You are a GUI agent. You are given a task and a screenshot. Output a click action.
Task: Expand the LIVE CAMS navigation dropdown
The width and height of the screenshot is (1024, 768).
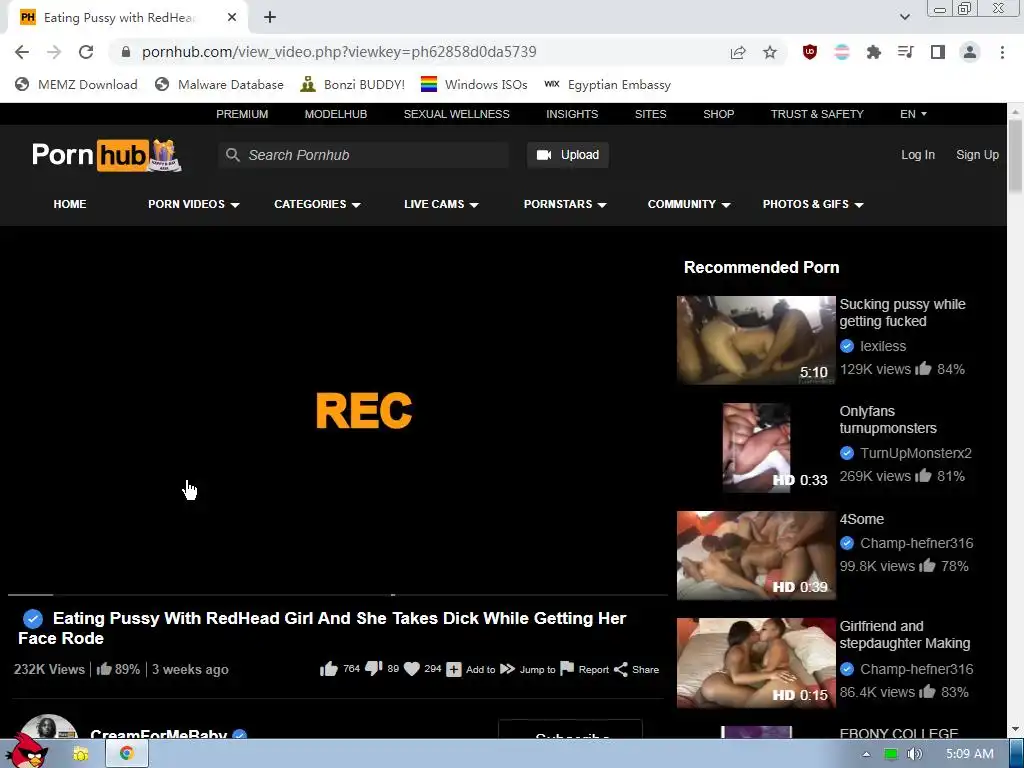pos(441,204)
